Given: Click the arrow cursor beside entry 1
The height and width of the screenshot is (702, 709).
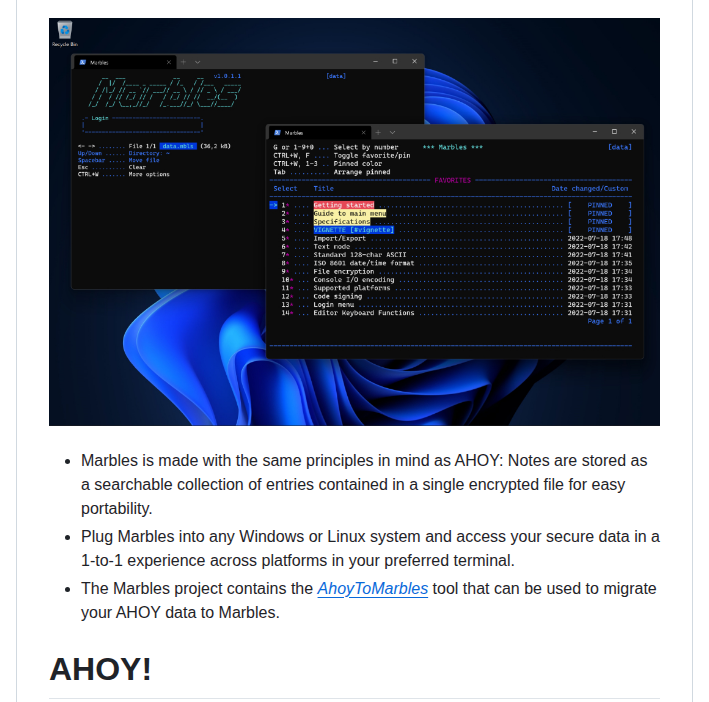Looking at the screenshot, I should click(273, 205).
